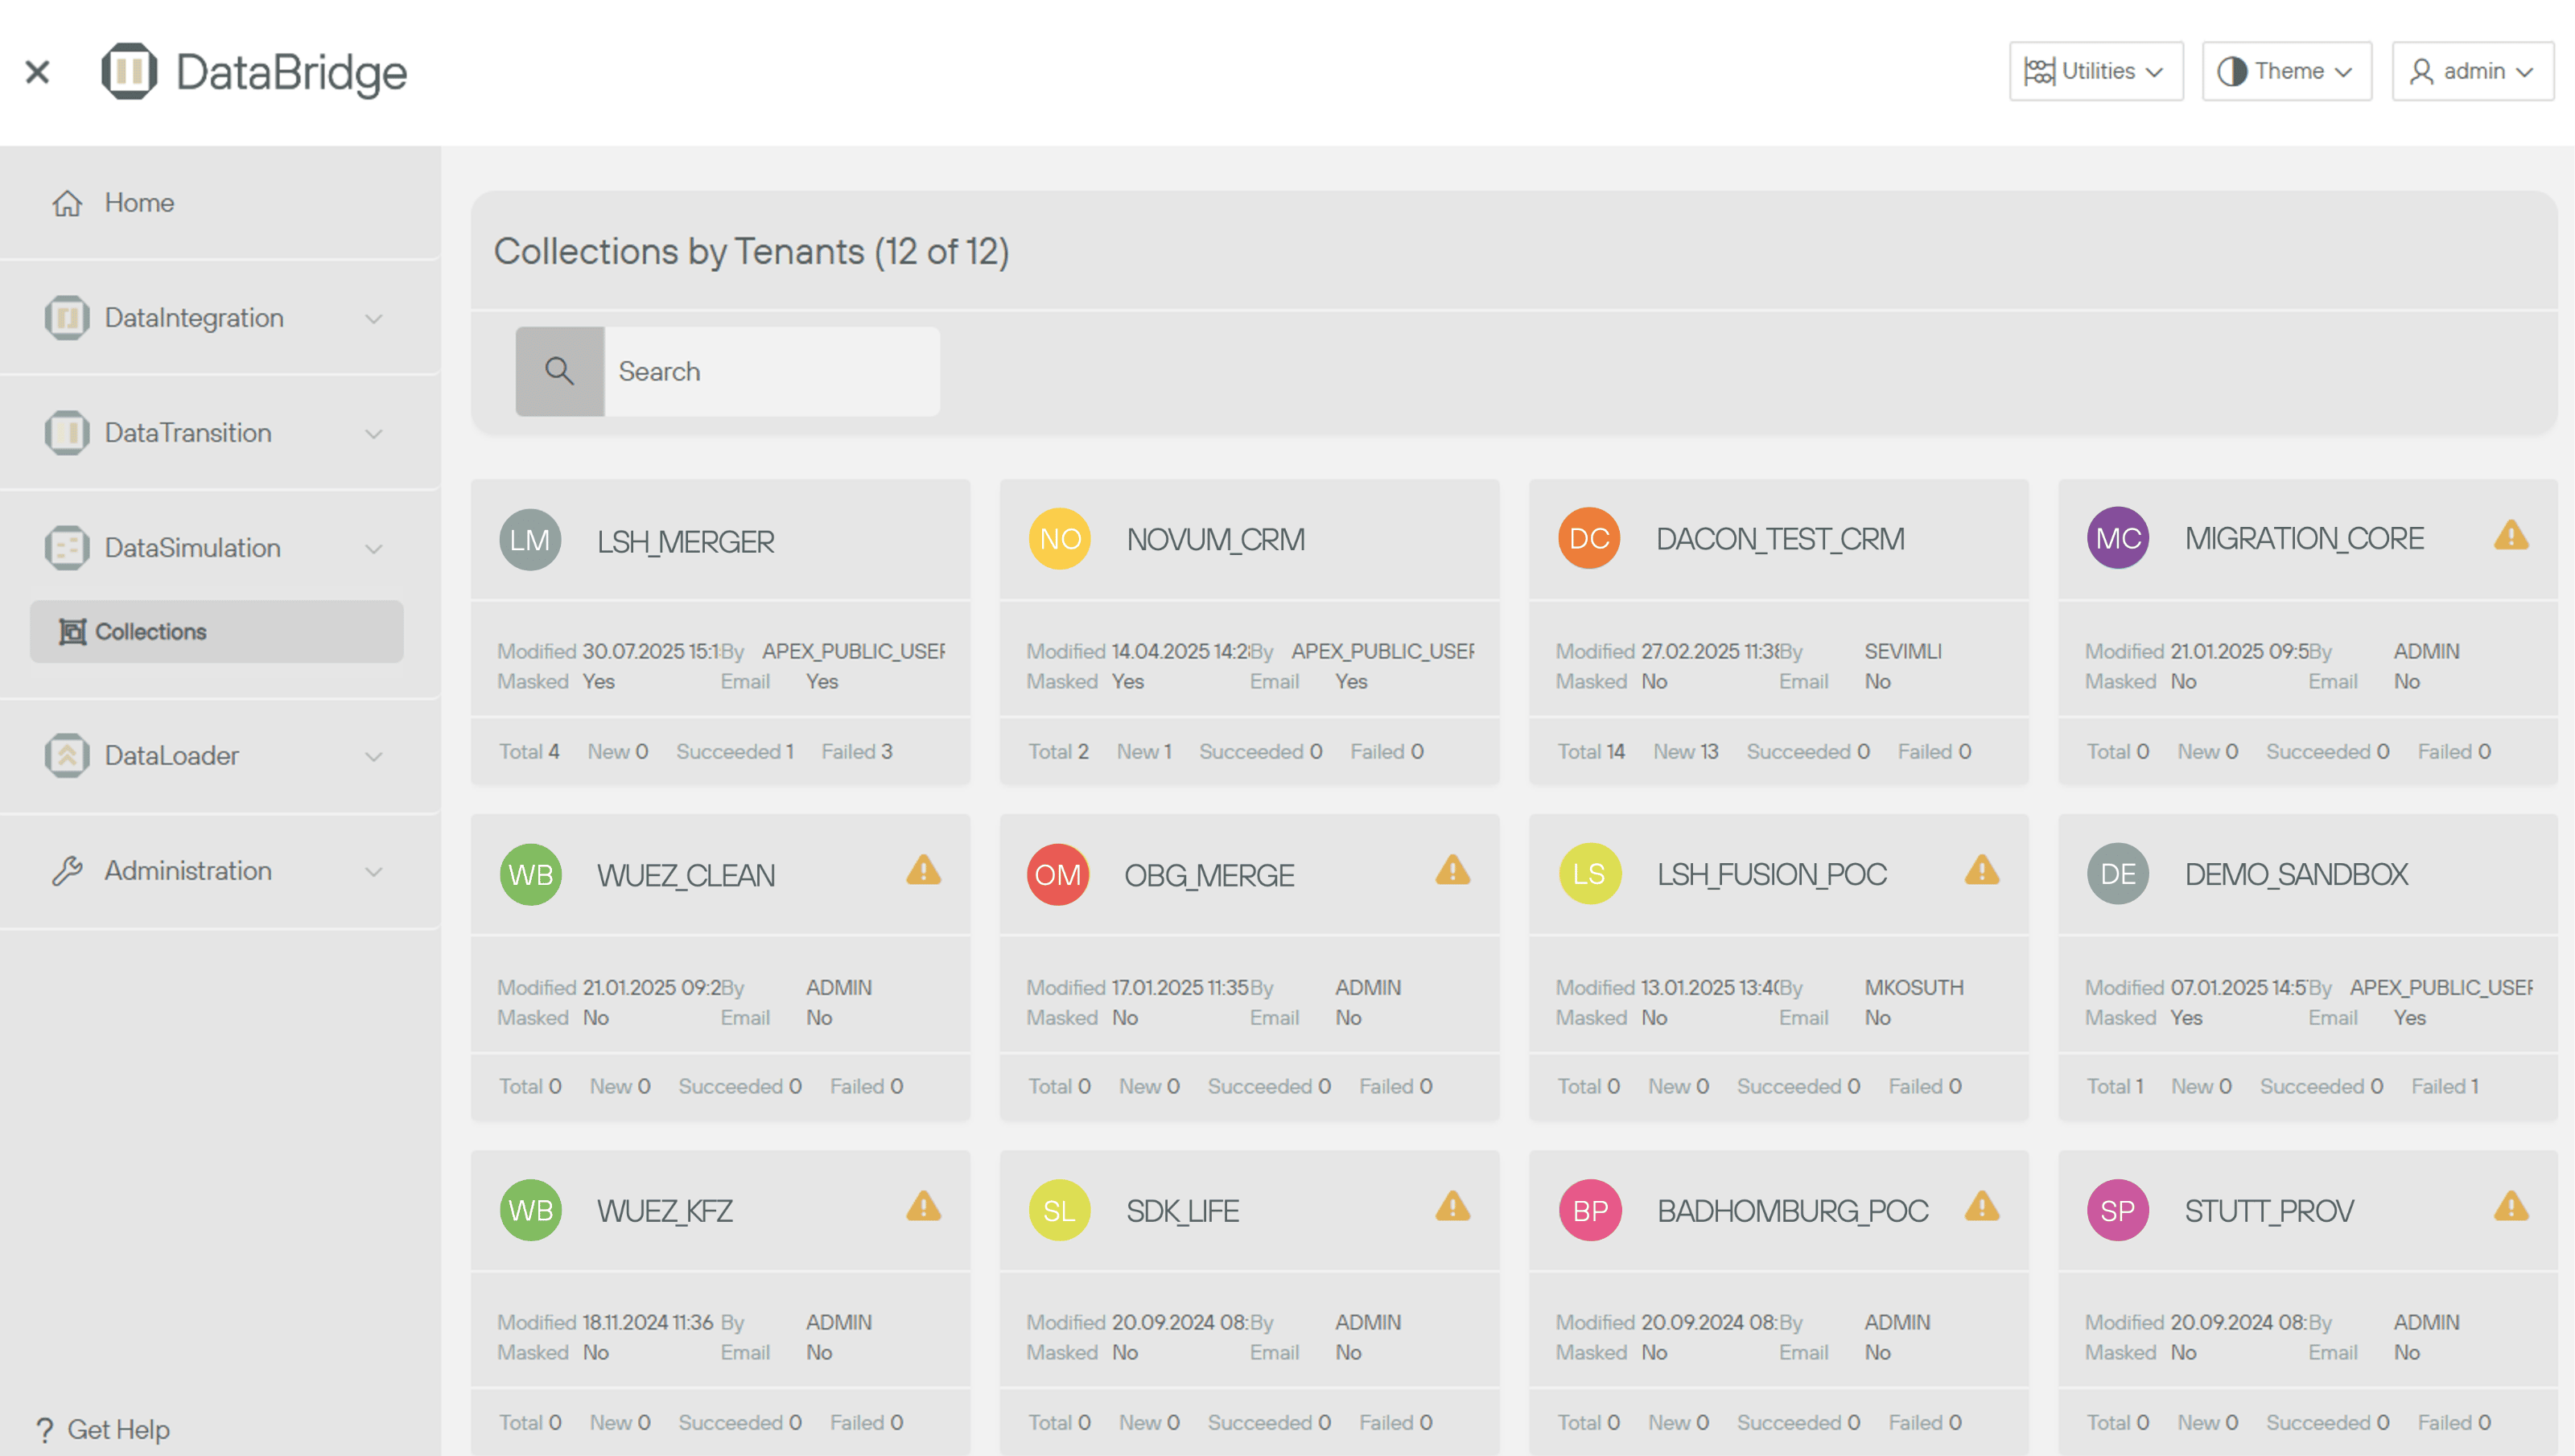Open the NOVUM_CRM collection title
The image size is (2575, 1456).
coord(1215,540)
